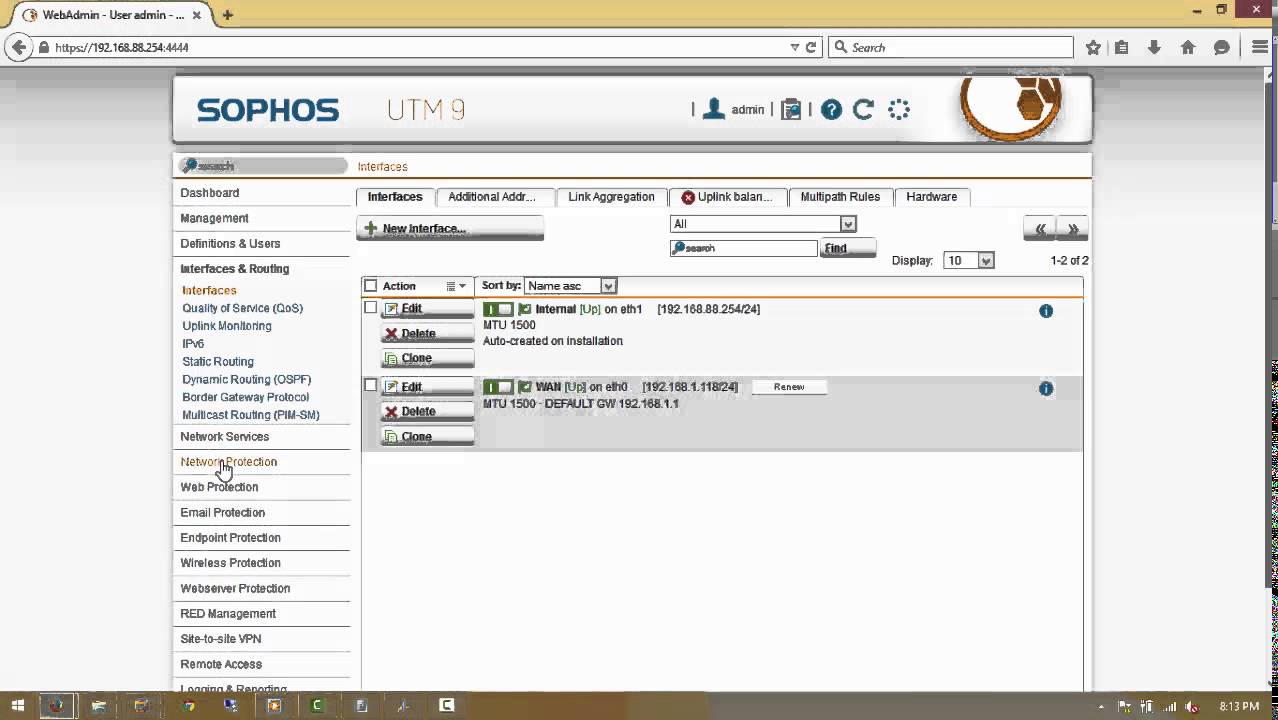Open the clipboard list icon in header
The height and width of the screenshot is (720, 1278).
791,109
